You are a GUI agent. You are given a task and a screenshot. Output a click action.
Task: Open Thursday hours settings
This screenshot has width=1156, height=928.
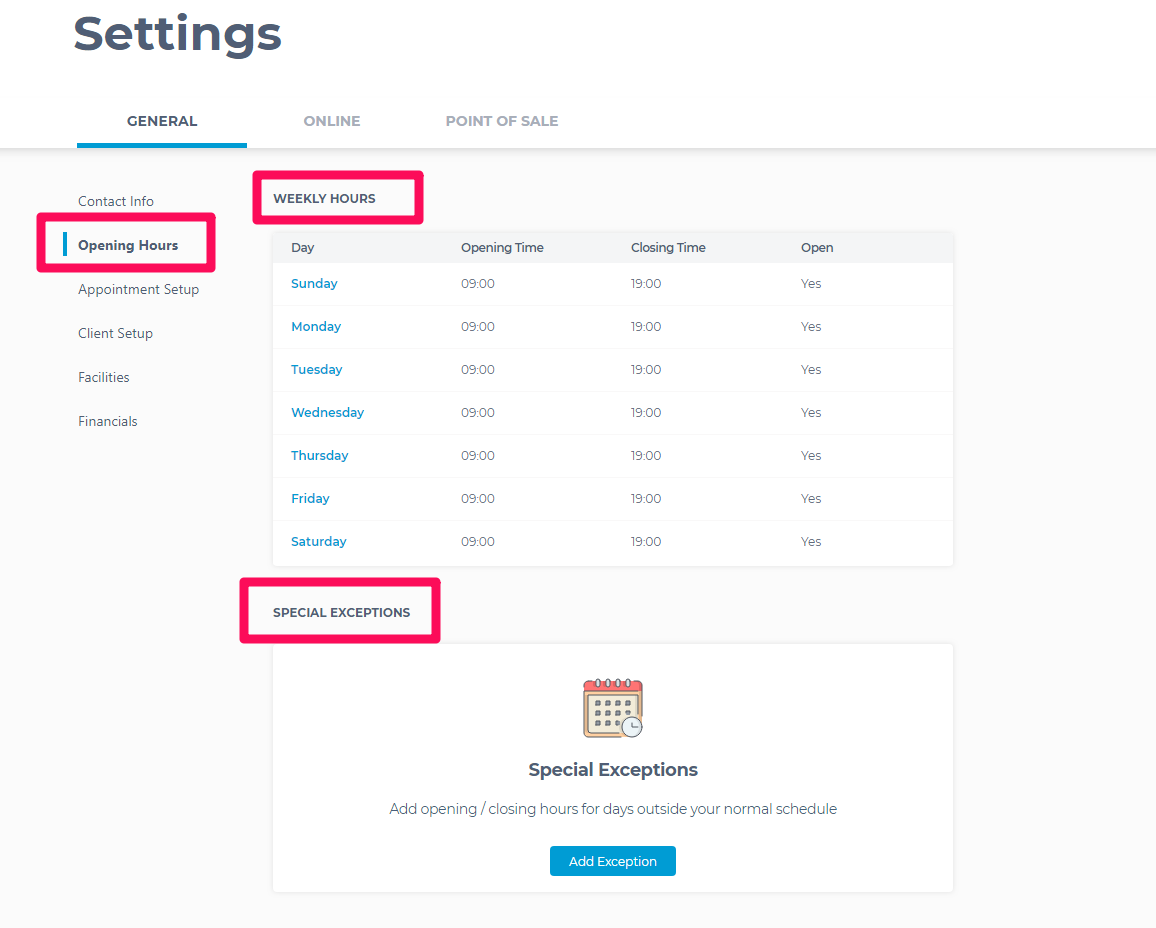click(x=320, y=456)
